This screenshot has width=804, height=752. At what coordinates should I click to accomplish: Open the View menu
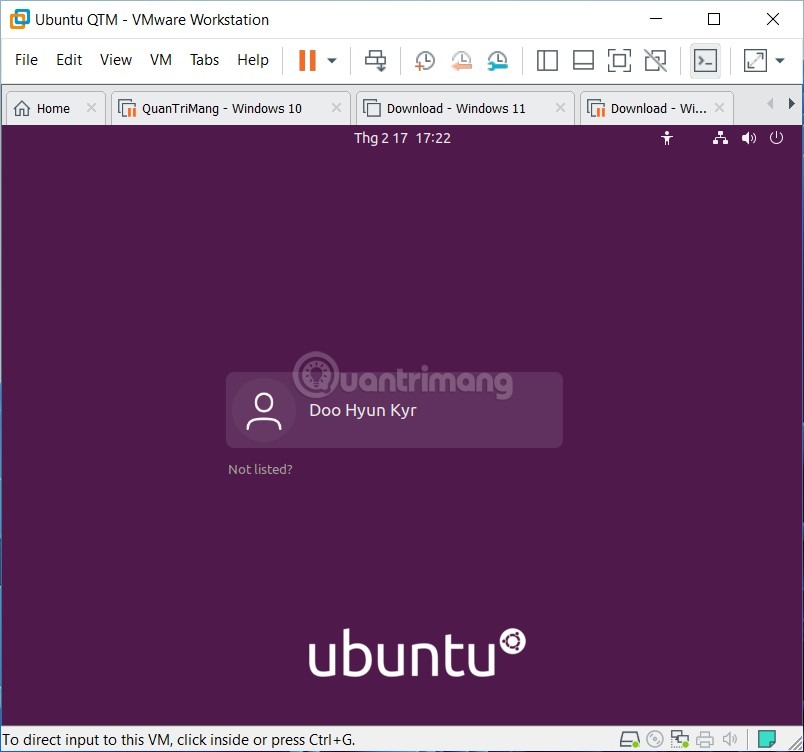click(116, 60)
